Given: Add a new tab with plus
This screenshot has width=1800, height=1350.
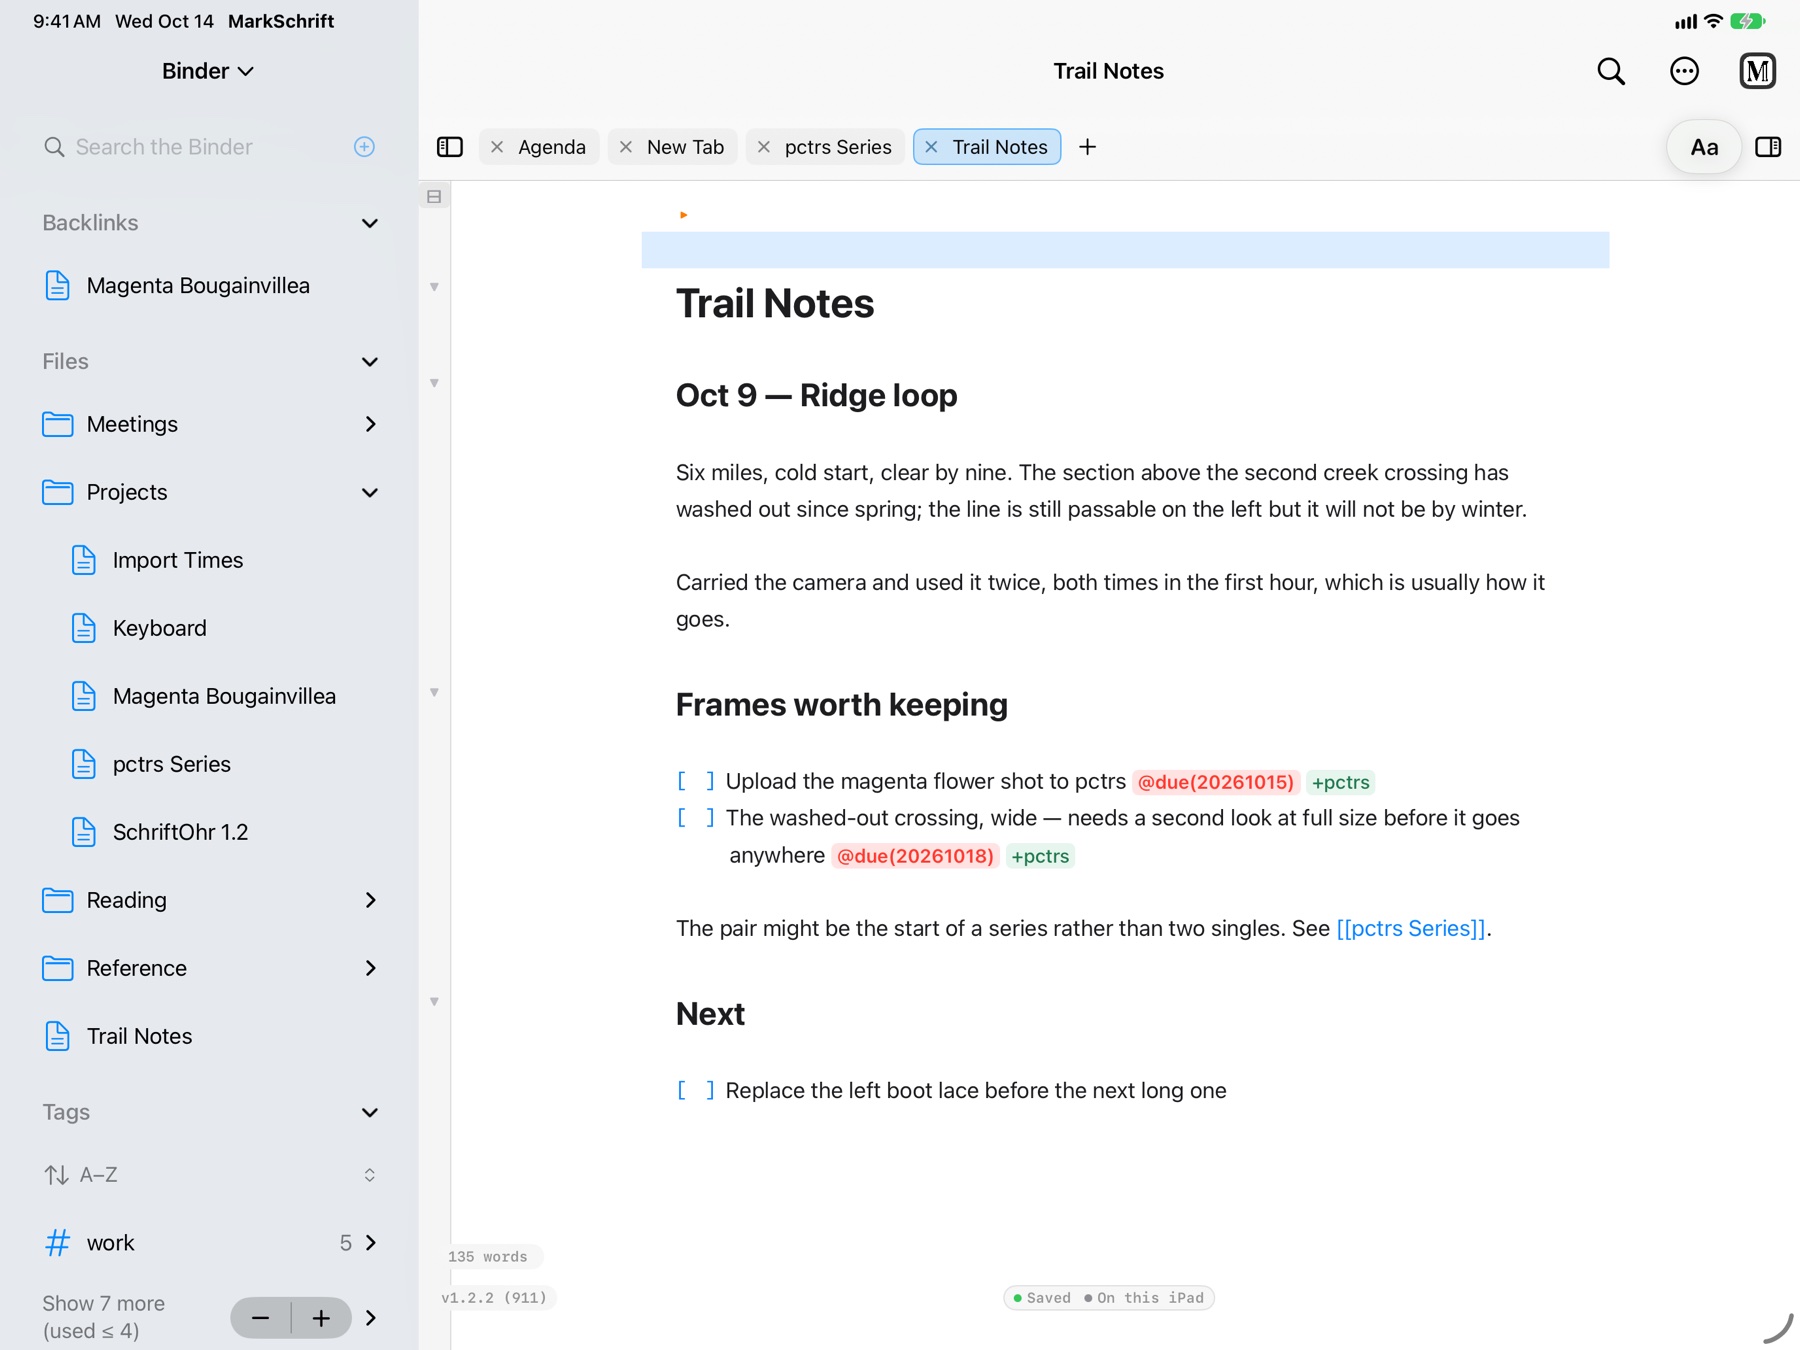Looking at the screenshot, I should [1088, 147].
